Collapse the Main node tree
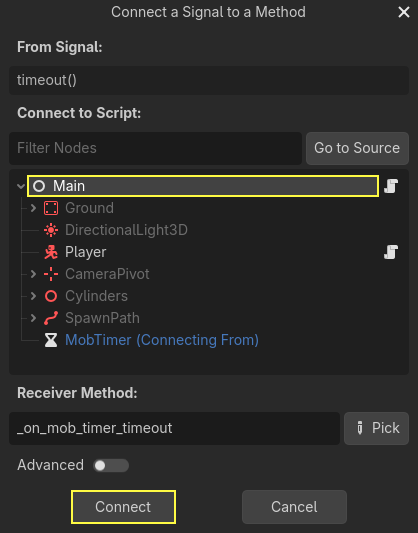The width and height of the screenshot is (418, 533). [21, 186]
